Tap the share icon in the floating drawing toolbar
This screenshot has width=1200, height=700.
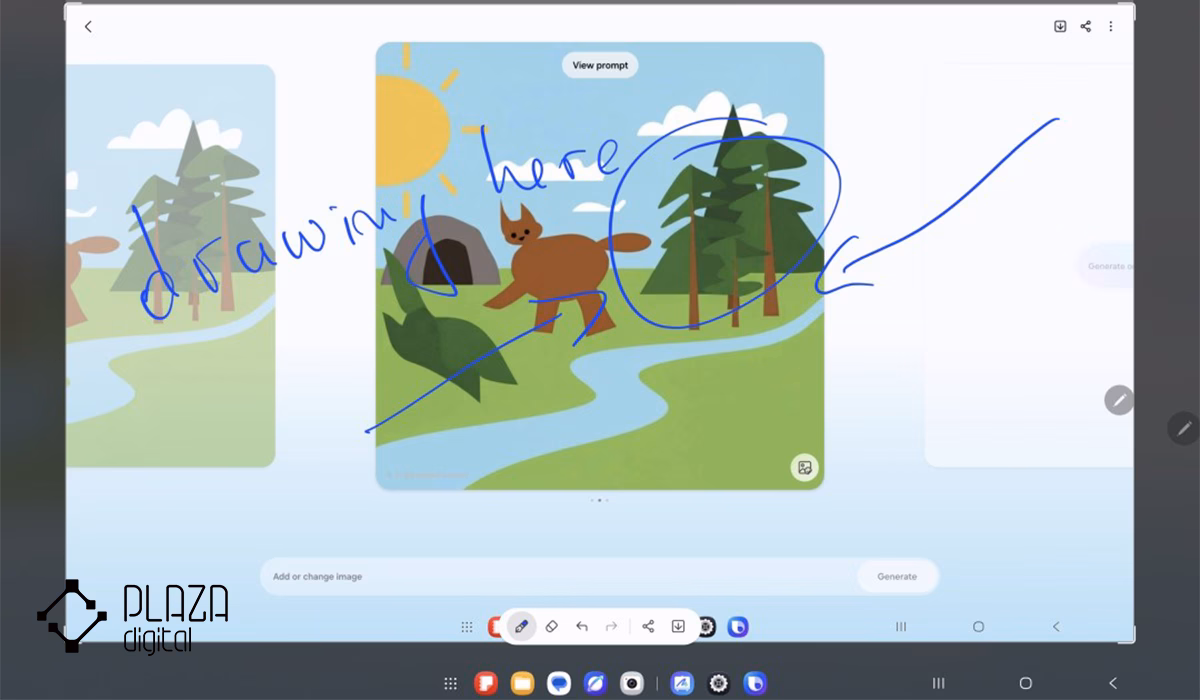[x=648, y=627]
